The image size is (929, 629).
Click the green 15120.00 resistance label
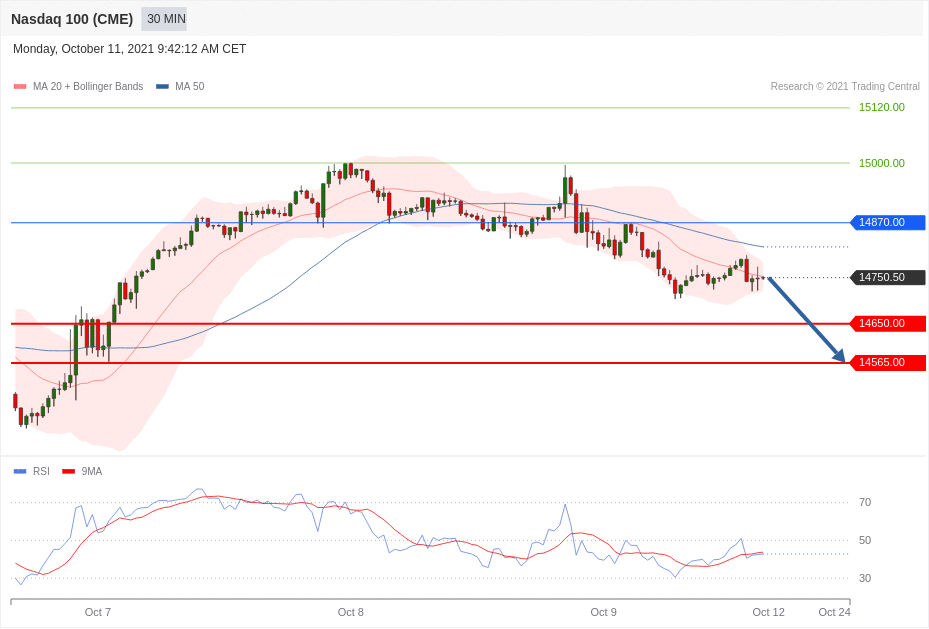point(881,107)
